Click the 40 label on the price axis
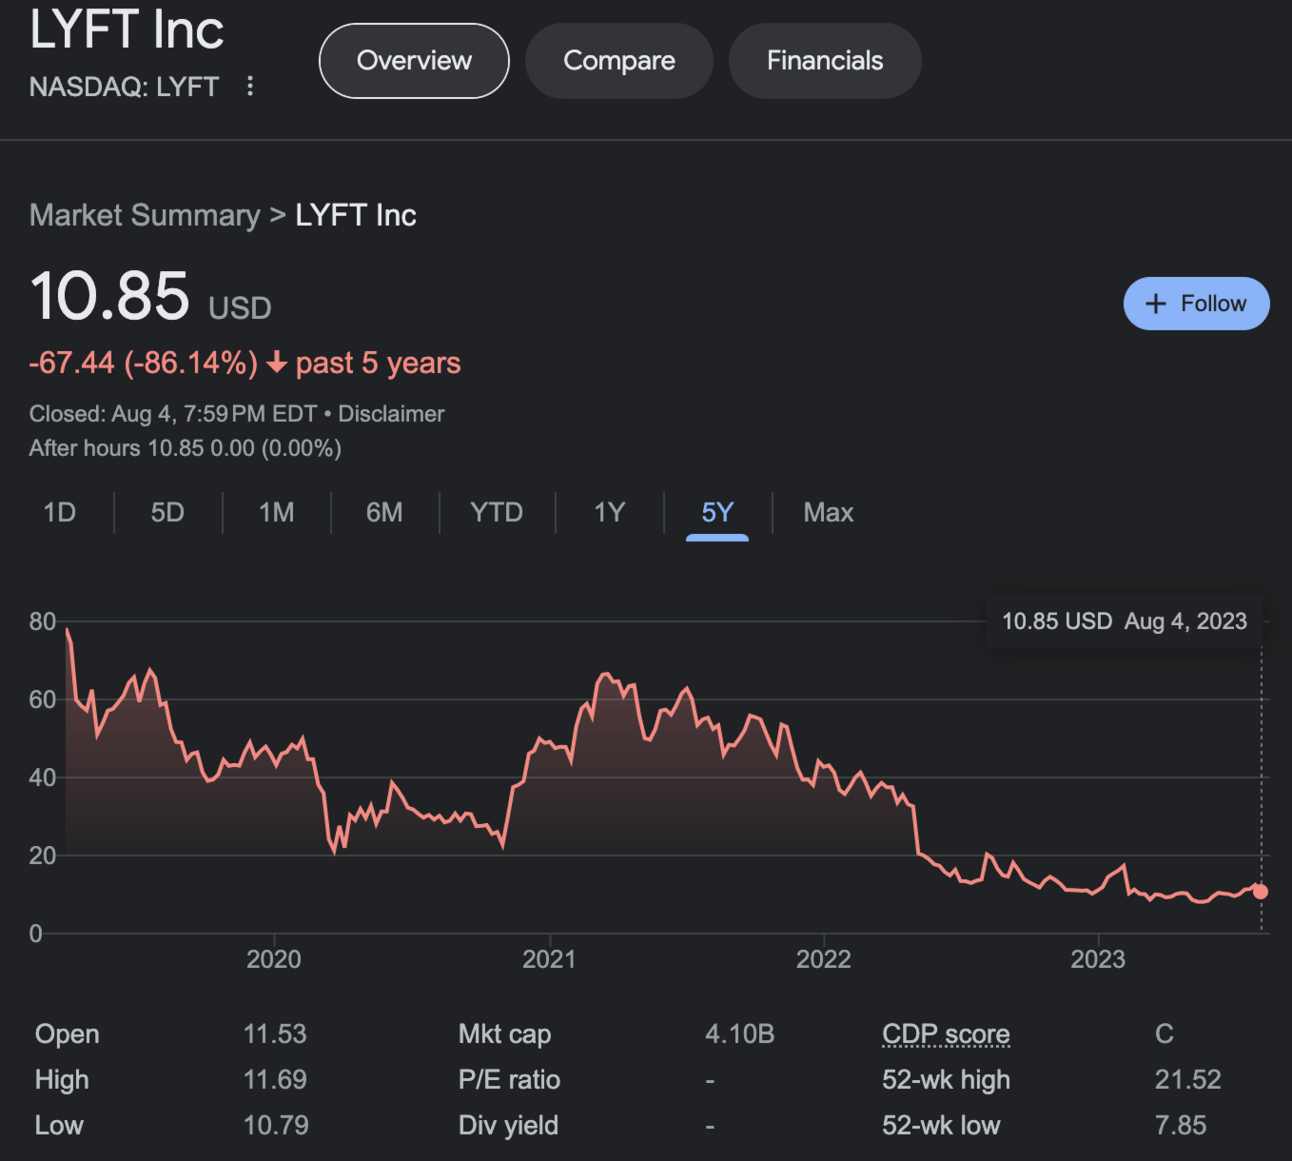1292x1161 pixels. tap(43, 777)
